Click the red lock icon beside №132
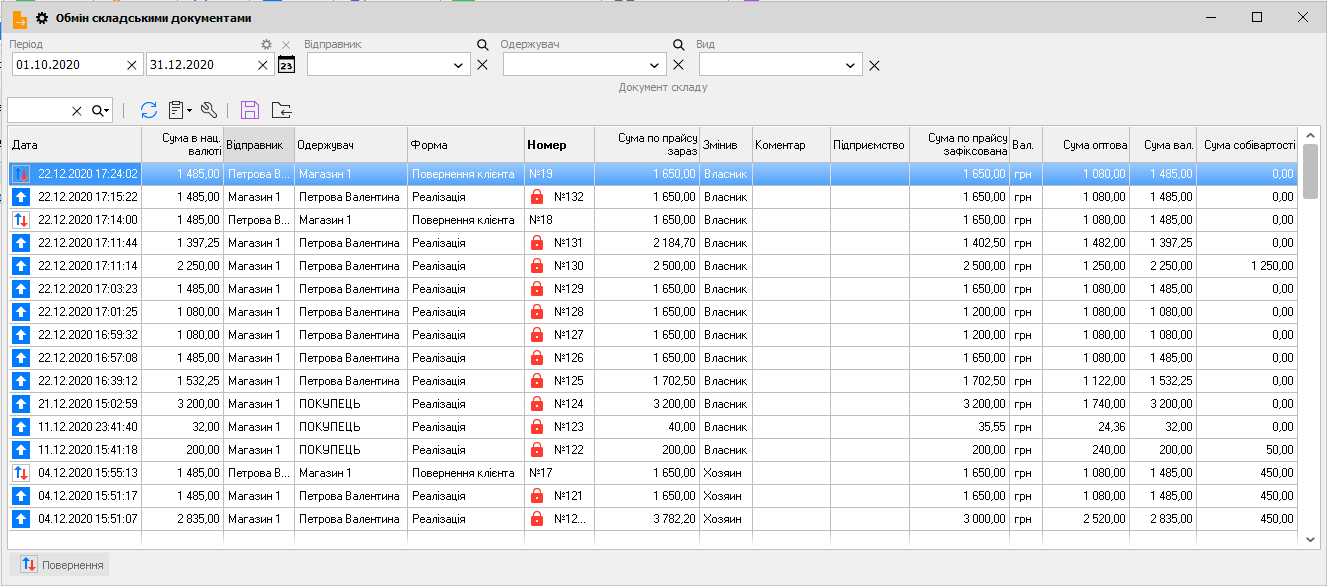This screenshot has height=586, width=1327. [x=537, y=197]
